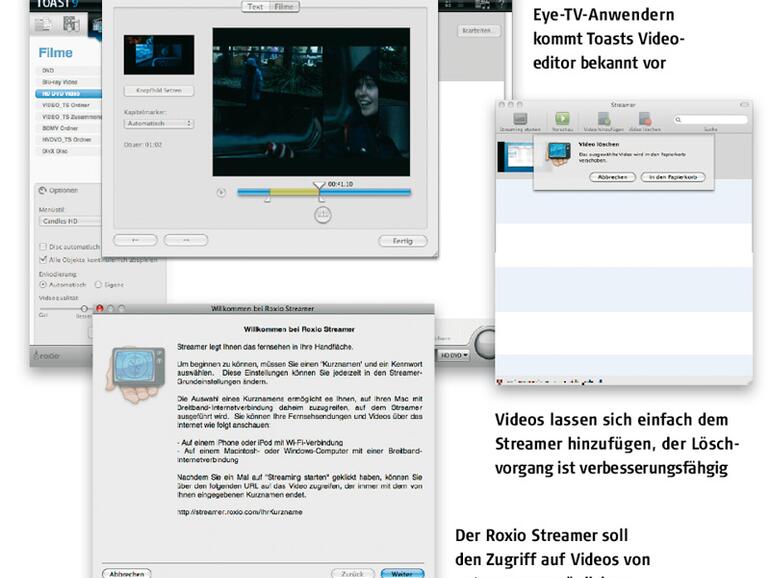Uncheck Alle Objekte kontinuierlich abspielen
Image resolution: width=770 pixels, height=578 pixels.
pyautogui.click(x=43, y=259)
